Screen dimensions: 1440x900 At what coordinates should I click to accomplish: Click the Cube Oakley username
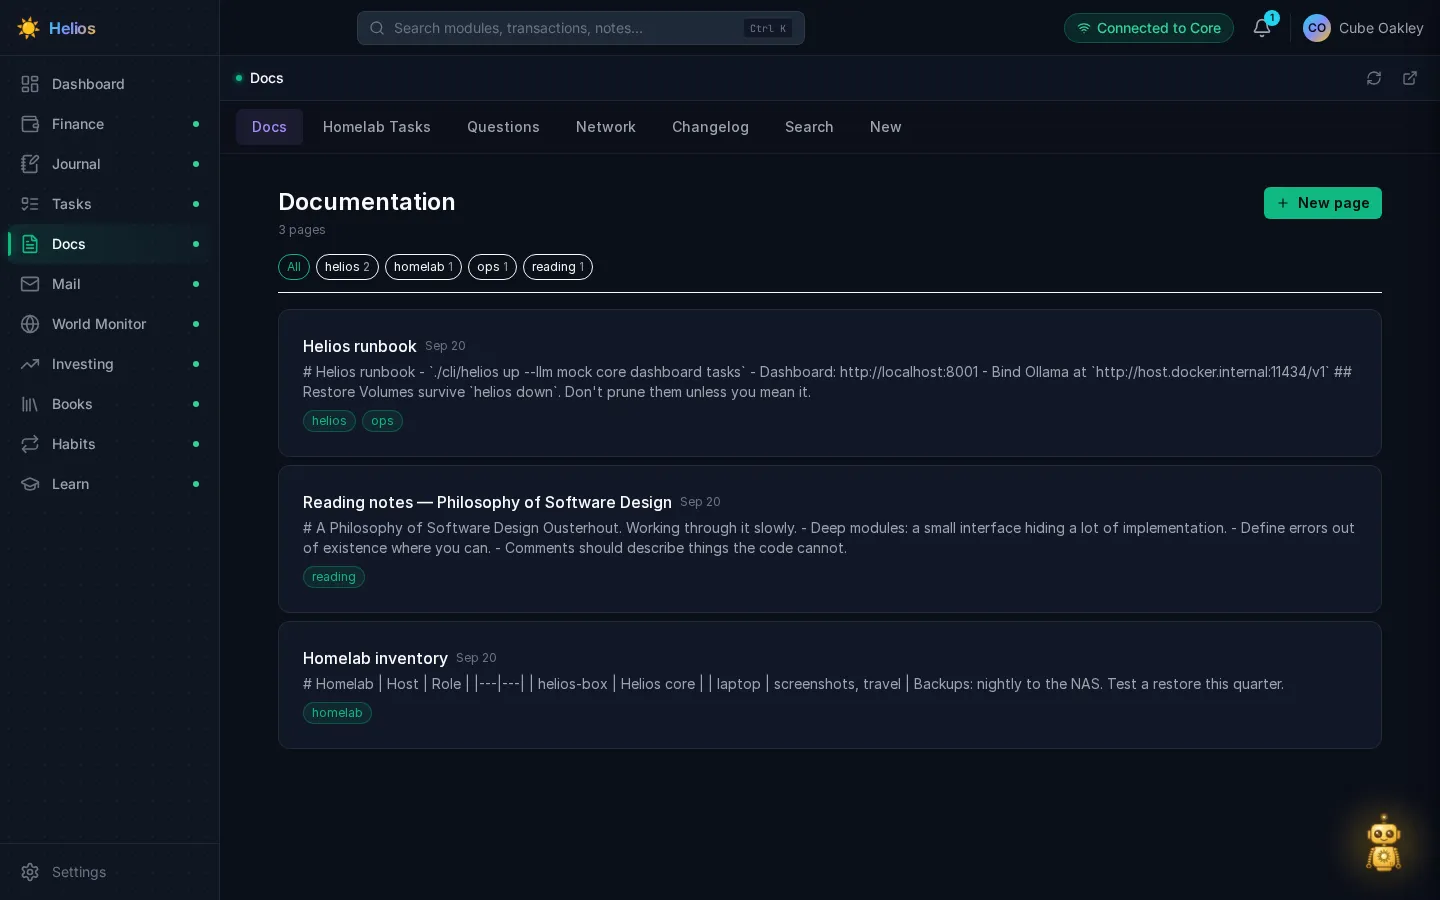[1381, 28]
